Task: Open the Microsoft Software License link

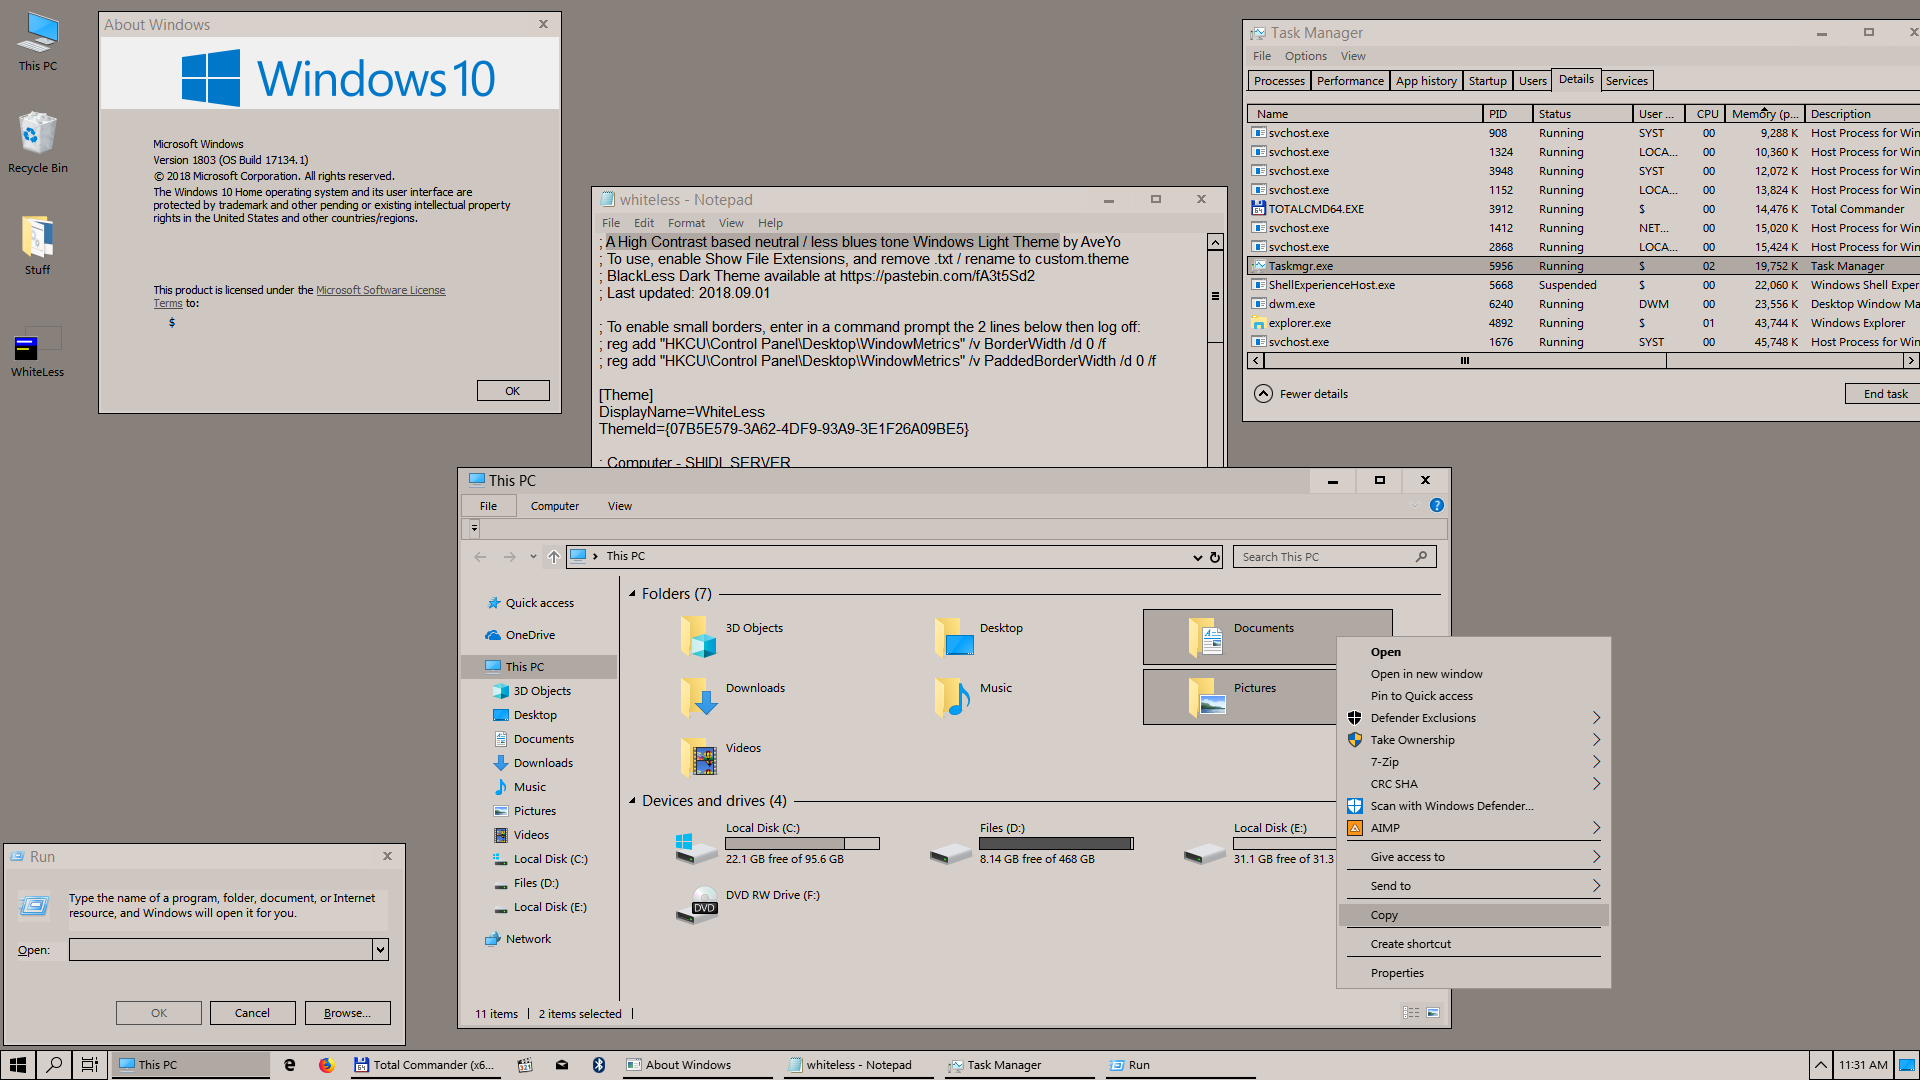Action: (380, 290)
